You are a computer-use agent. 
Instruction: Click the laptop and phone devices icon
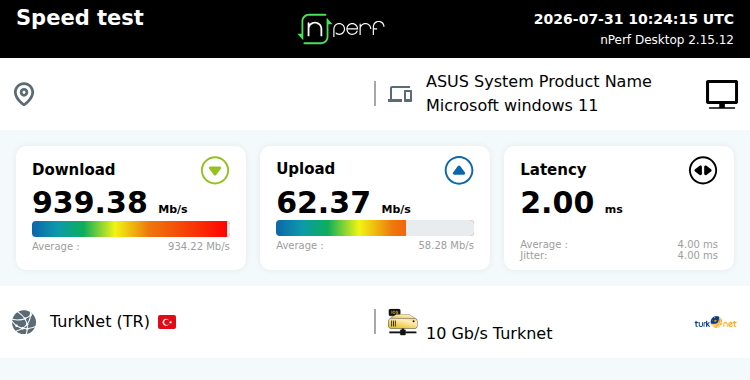400,94
